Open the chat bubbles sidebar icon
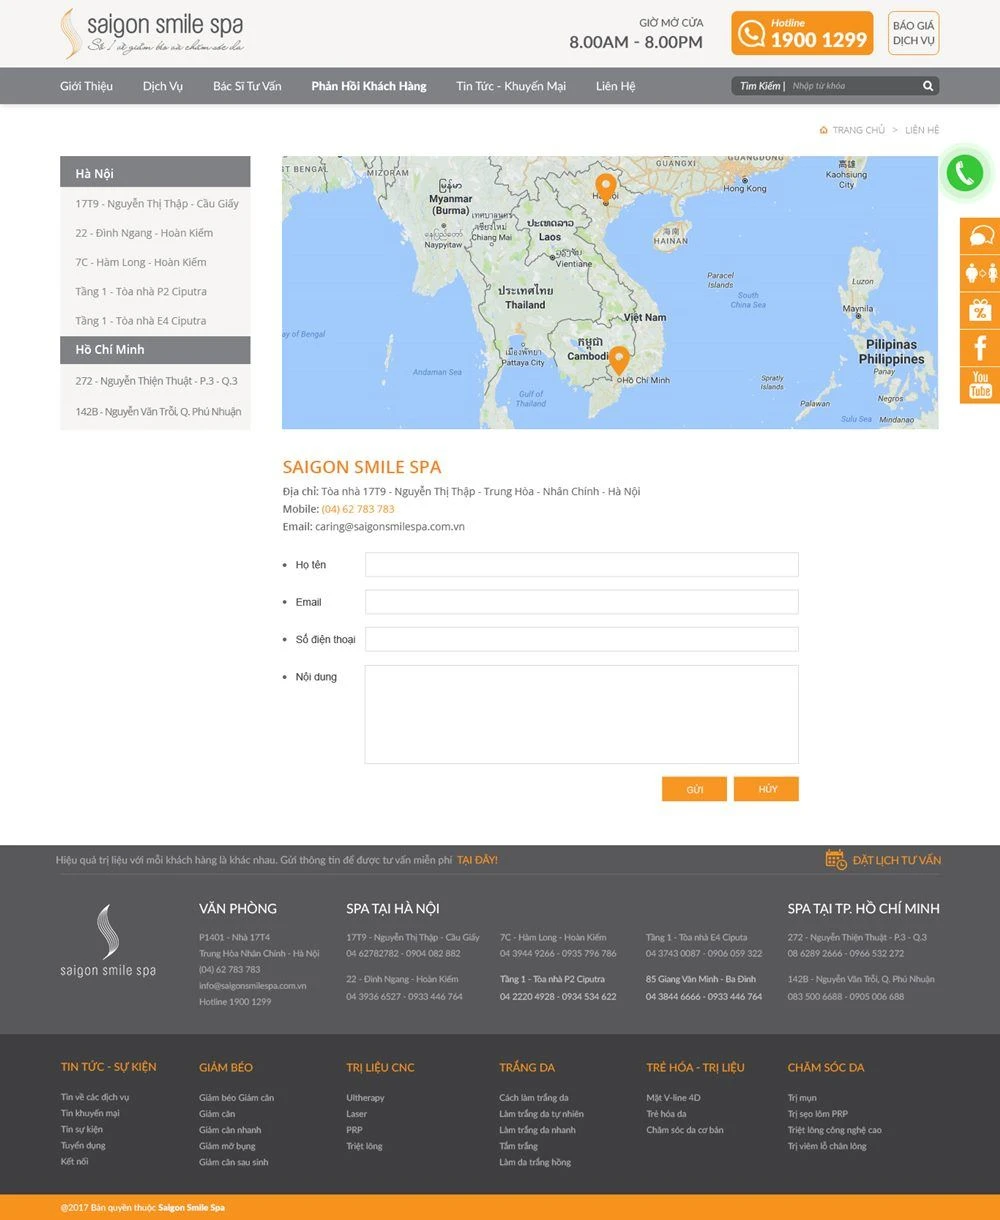The height and width of the screenshot is (1220, 1000). point(980,236)
